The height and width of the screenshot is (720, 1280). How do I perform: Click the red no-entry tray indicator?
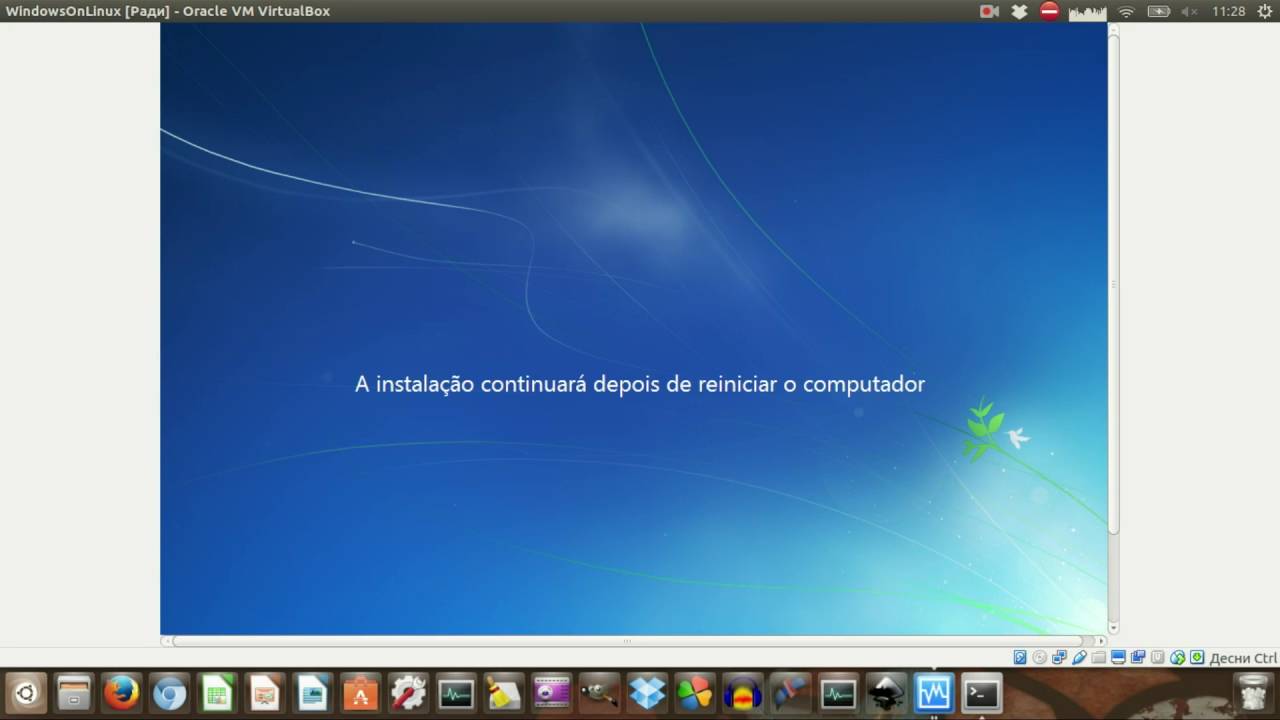[x=1049, y=11]
